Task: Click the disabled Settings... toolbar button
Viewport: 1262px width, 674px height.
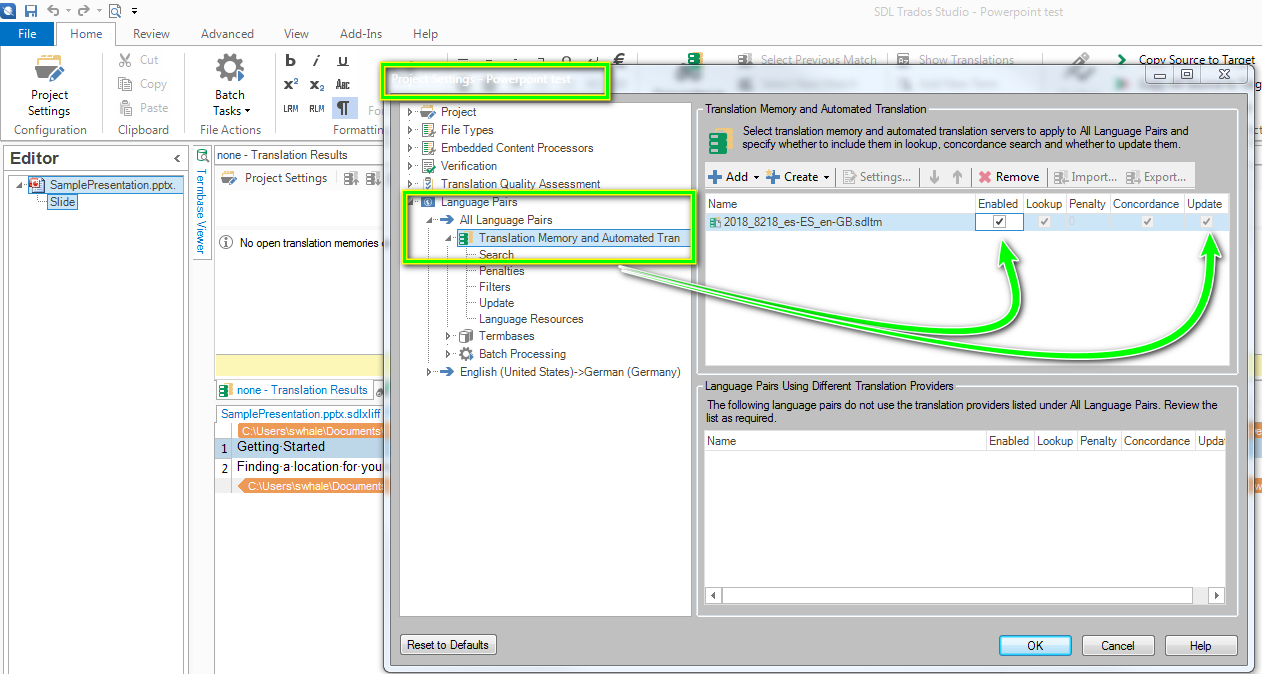Action: click(x=877, y=177)
